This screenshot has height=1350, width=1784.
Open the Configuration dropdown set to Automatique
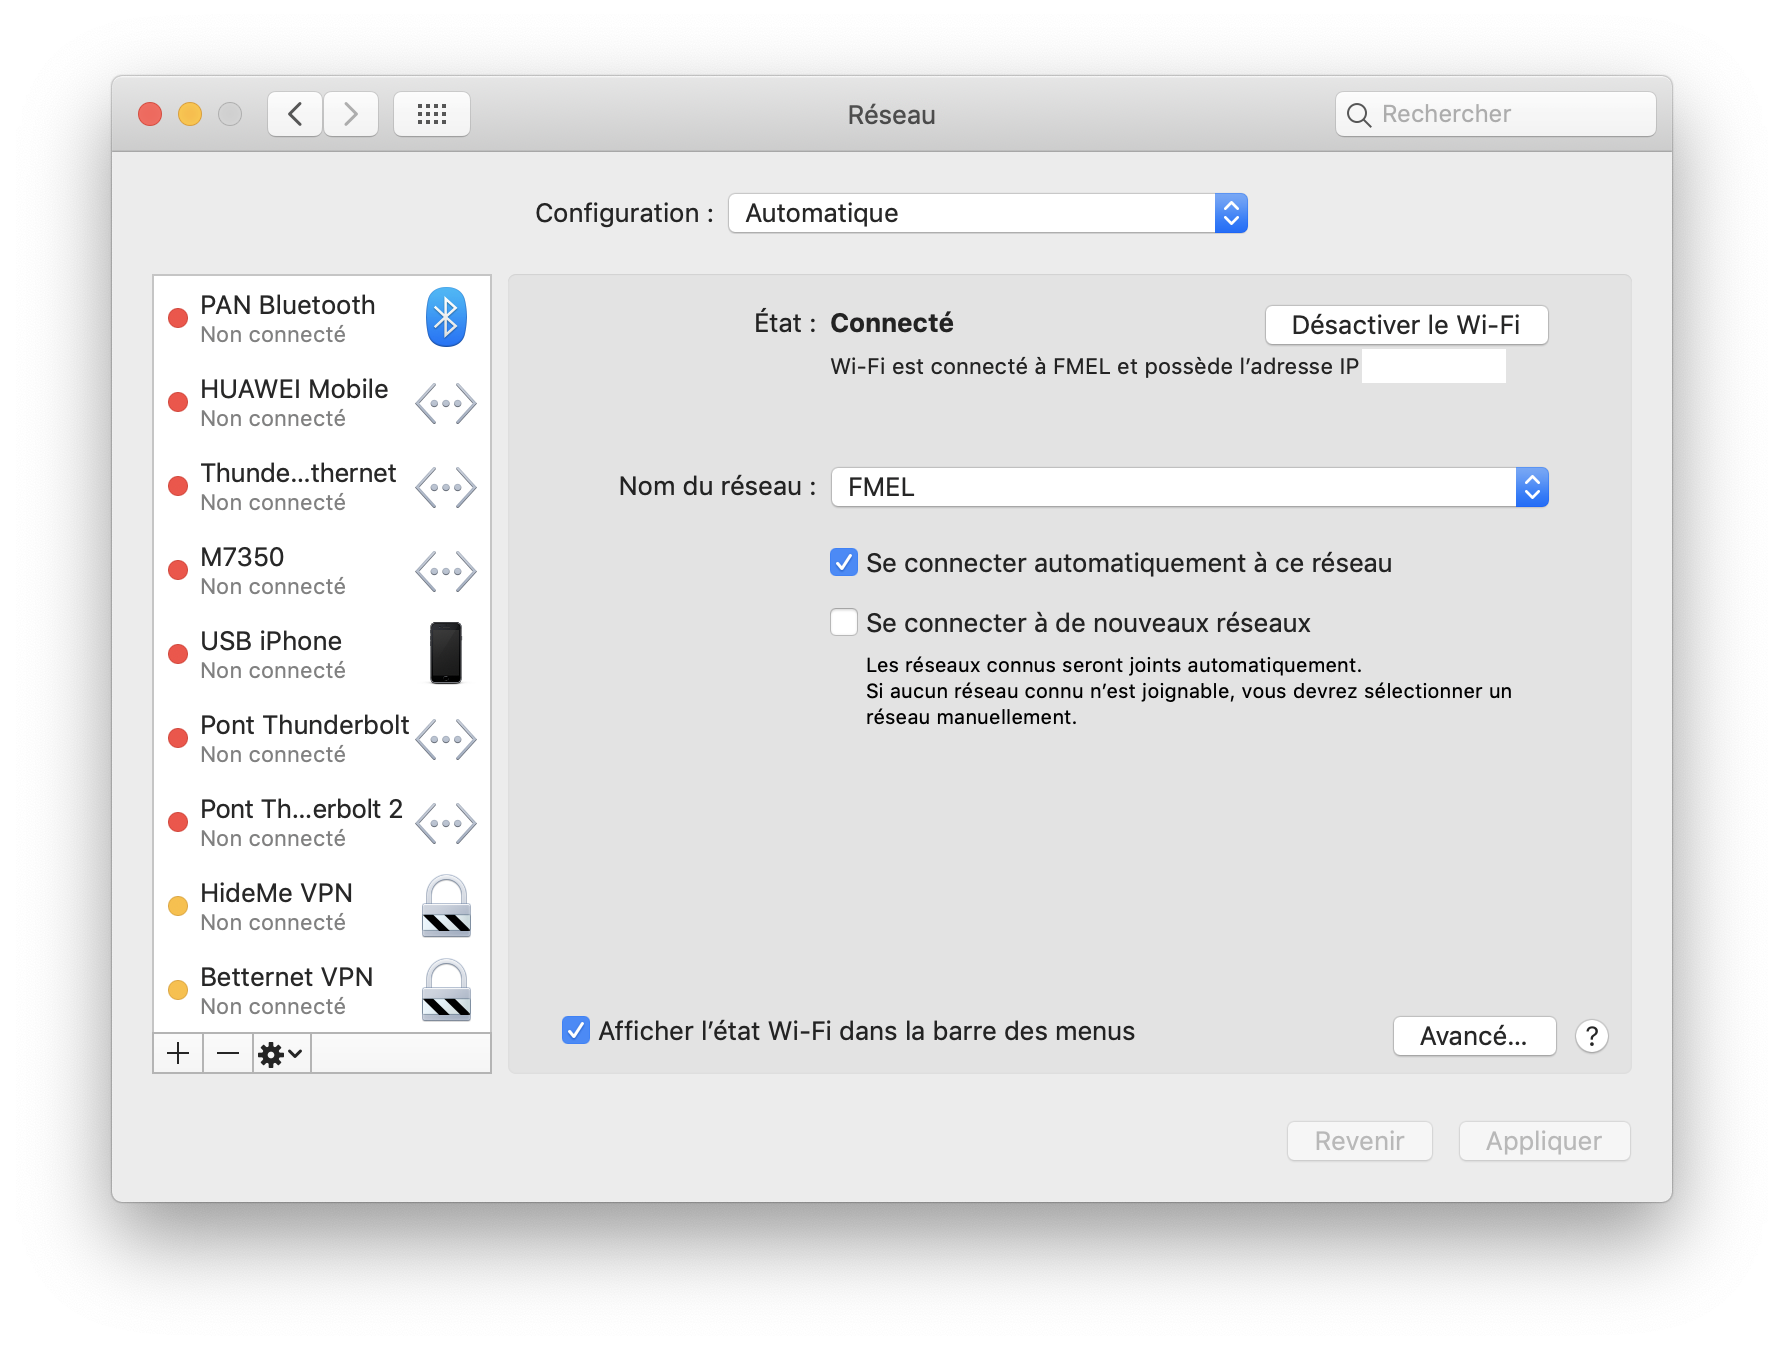[x=987, y=213]
